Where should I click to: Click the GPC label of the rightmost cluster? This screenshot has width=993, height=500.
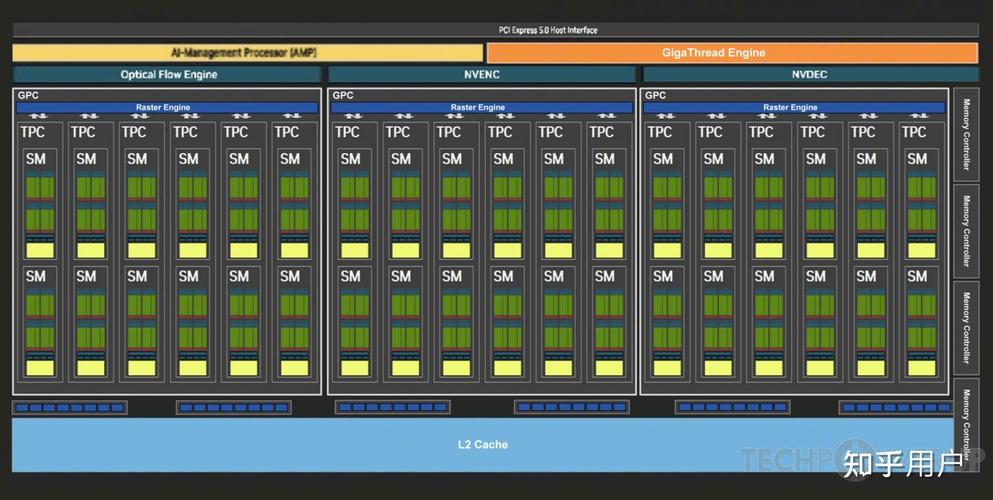pos(656,96)
